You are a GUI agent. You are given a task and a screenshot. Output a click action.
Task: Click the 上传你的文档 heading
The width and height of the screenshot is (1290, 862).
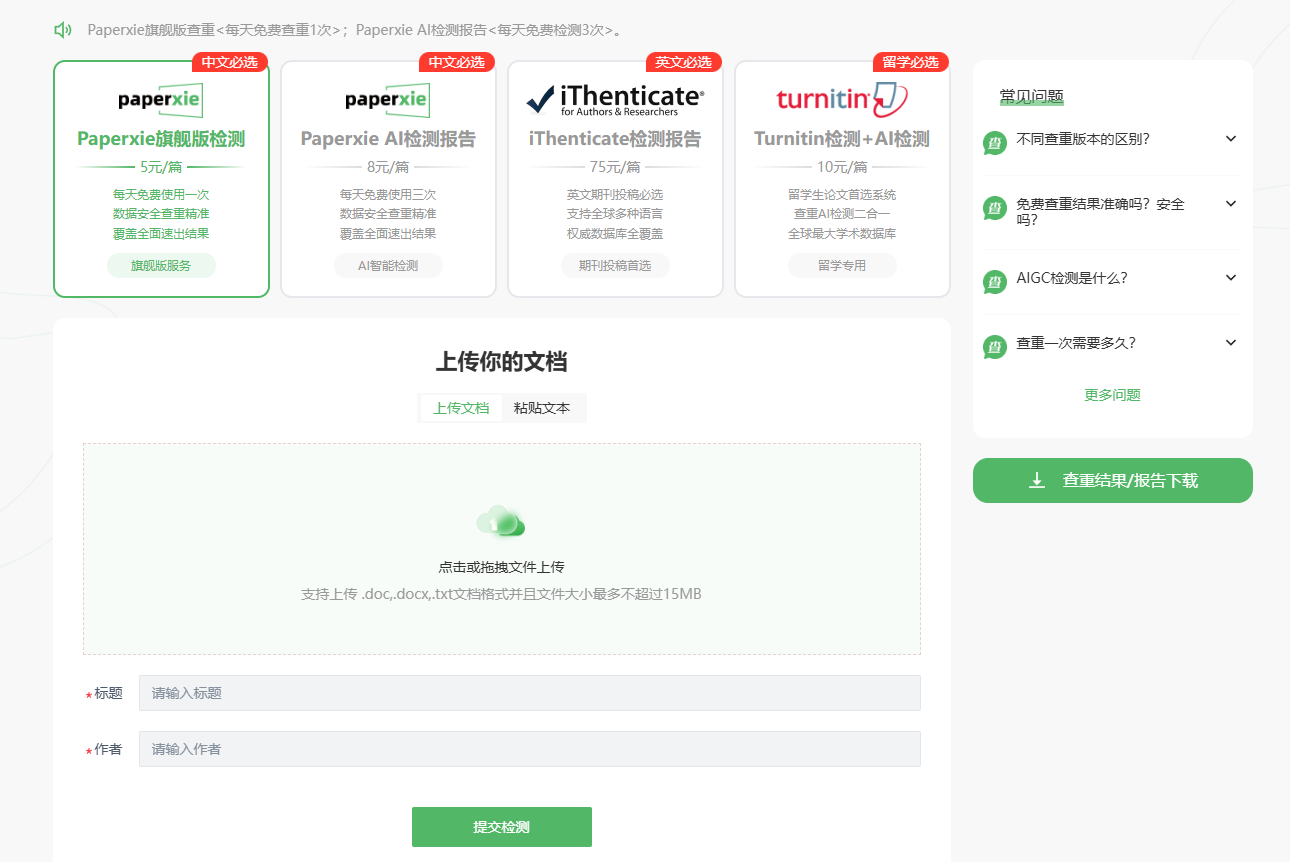pos(501,362)
